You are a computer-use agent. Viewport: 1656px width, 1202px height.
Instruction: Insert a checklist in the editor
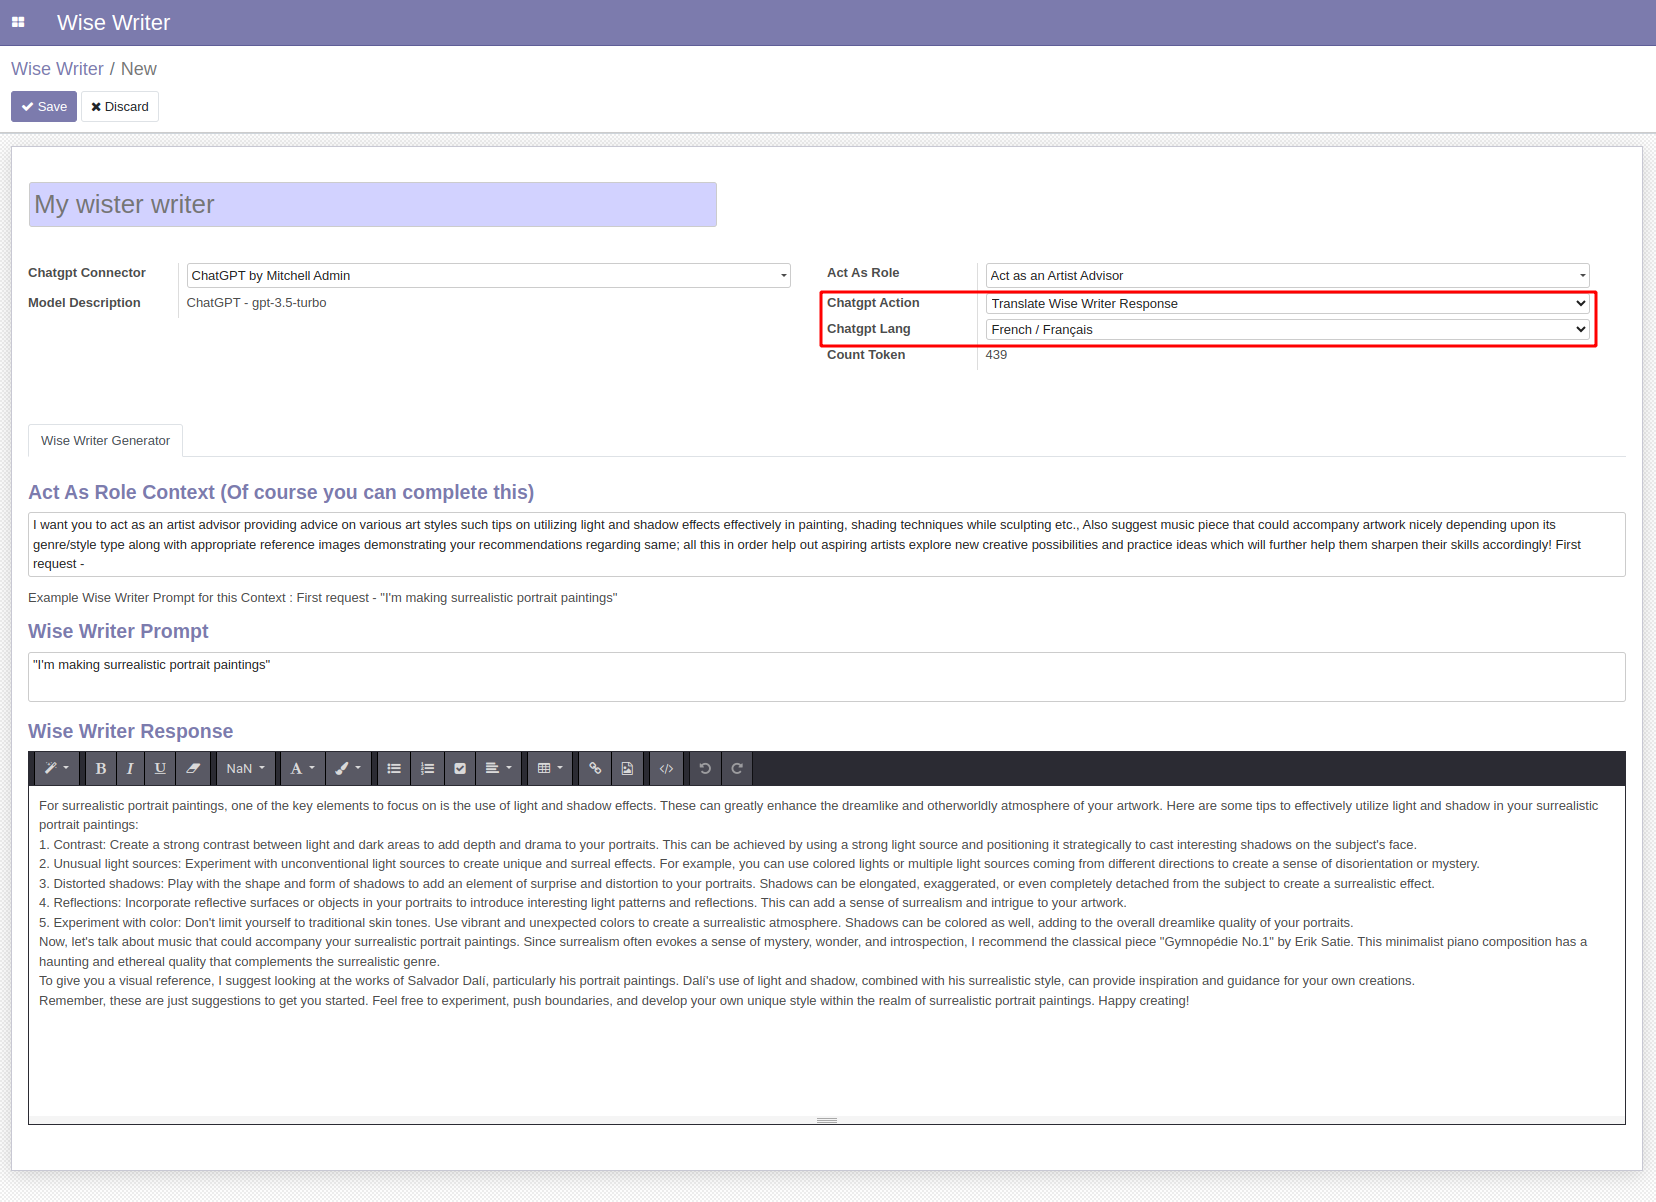click(460, 768)
